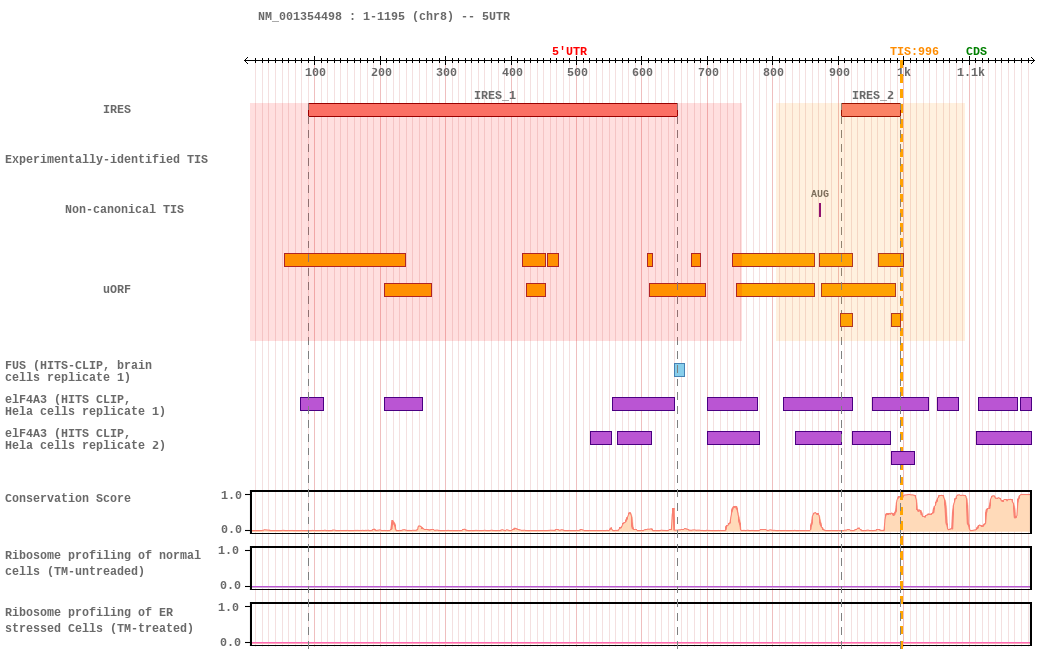Select the eIF4A3 replicate 1 bar near position 100
This screenshot has width=1050, height=656.
pyautogui.click(x=312, y=404)
